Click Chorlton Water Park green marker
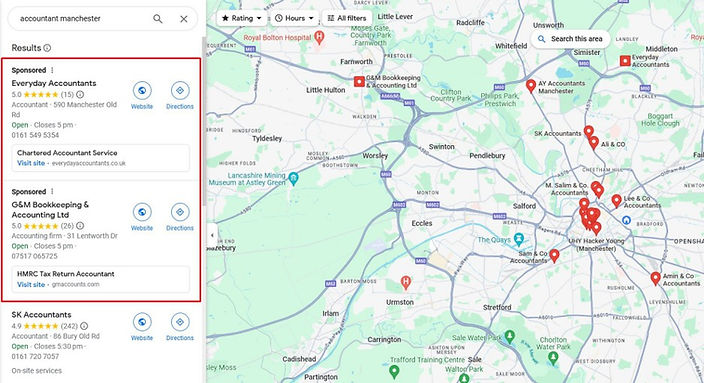The height and width of the screenshot is (383, 704). (553, 358)
